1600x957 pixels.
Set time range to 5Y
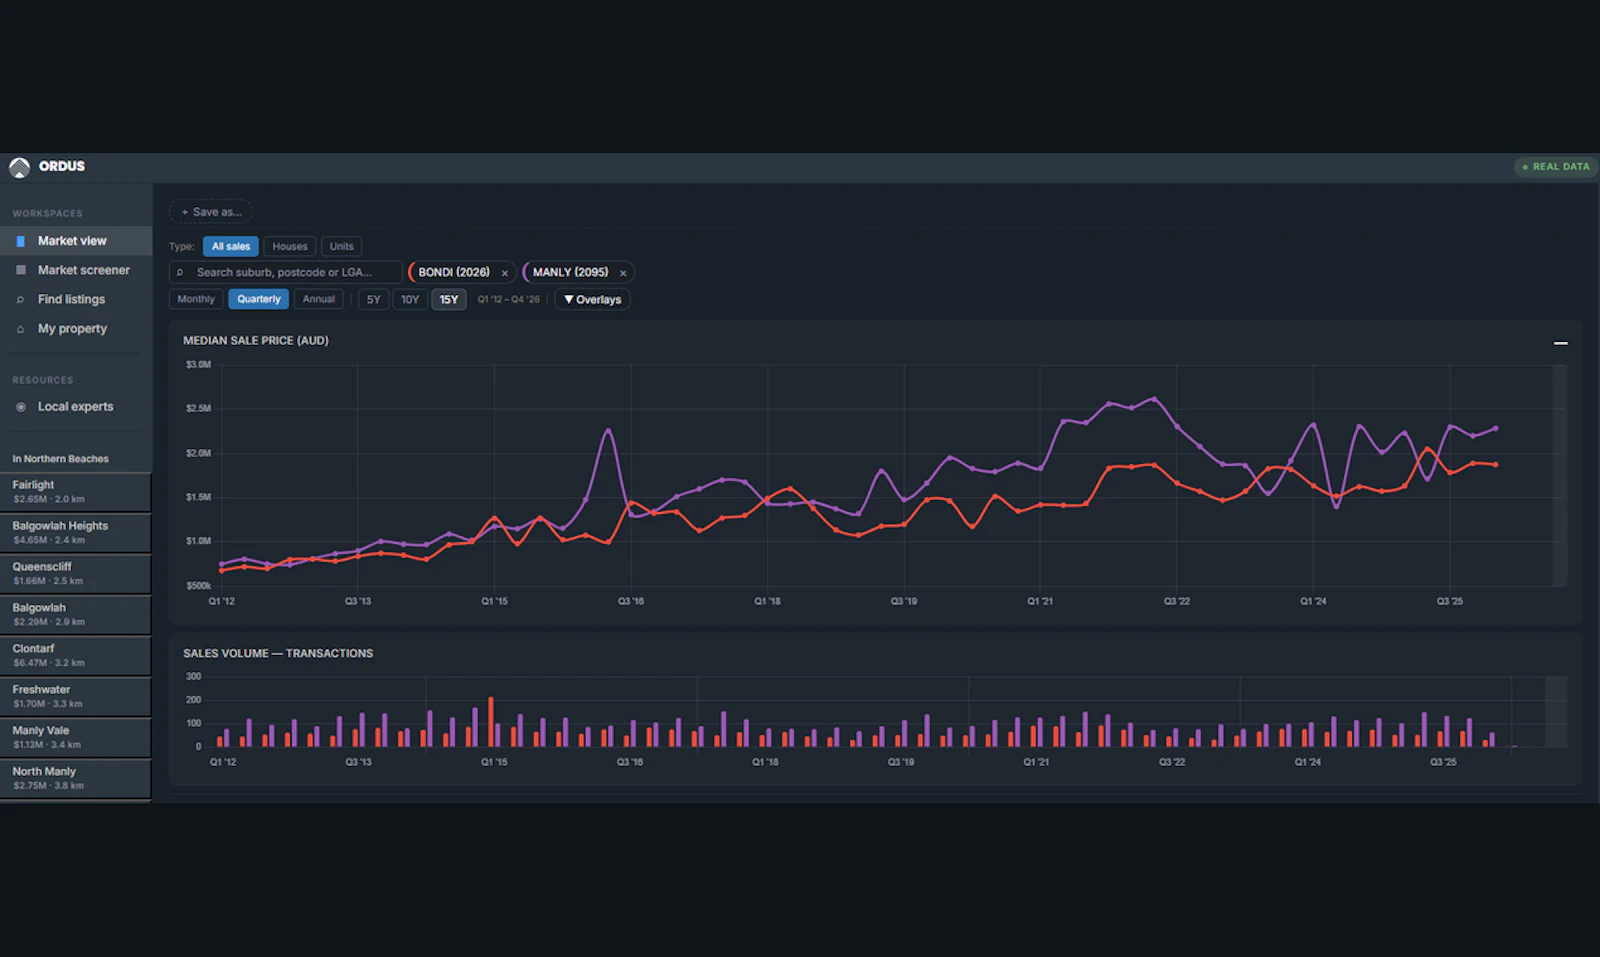[x=374, y=299]
